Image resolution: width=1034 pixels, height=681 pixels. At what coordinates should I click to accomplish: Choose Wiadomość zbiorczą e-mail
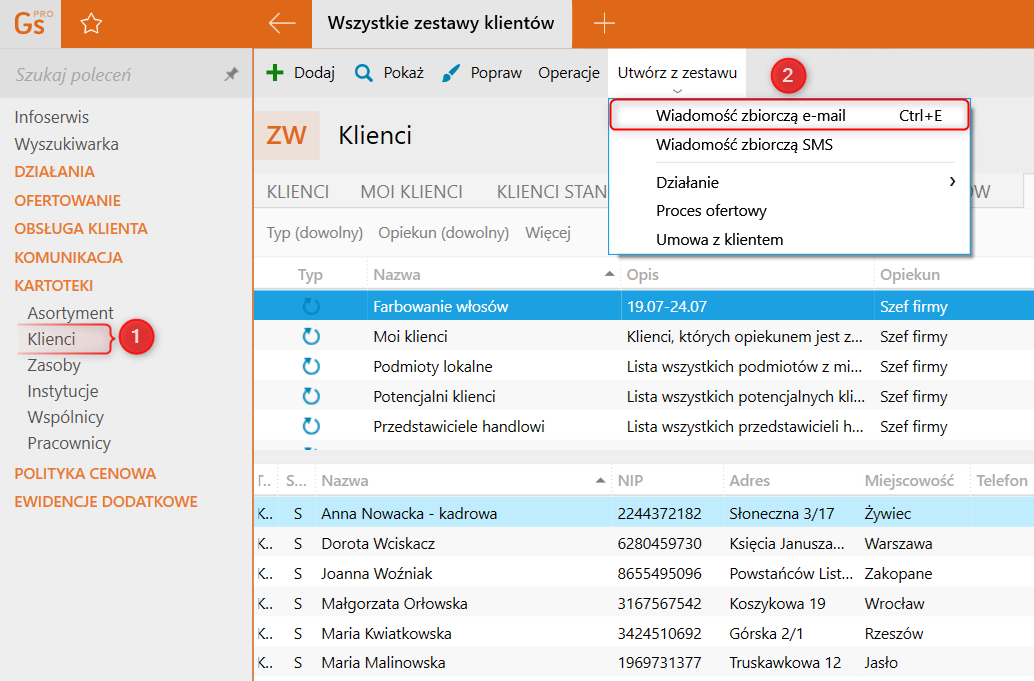tap(789, 115)
